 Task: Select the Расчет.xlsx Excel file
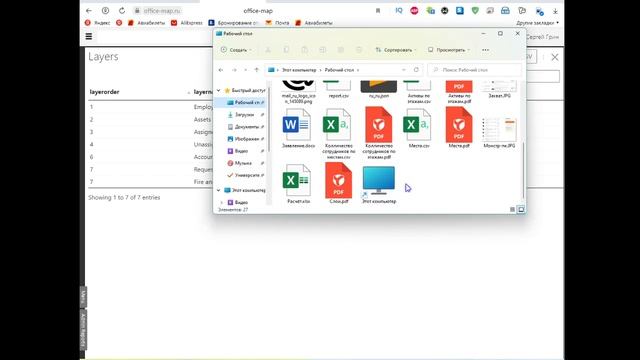point(298,184)
